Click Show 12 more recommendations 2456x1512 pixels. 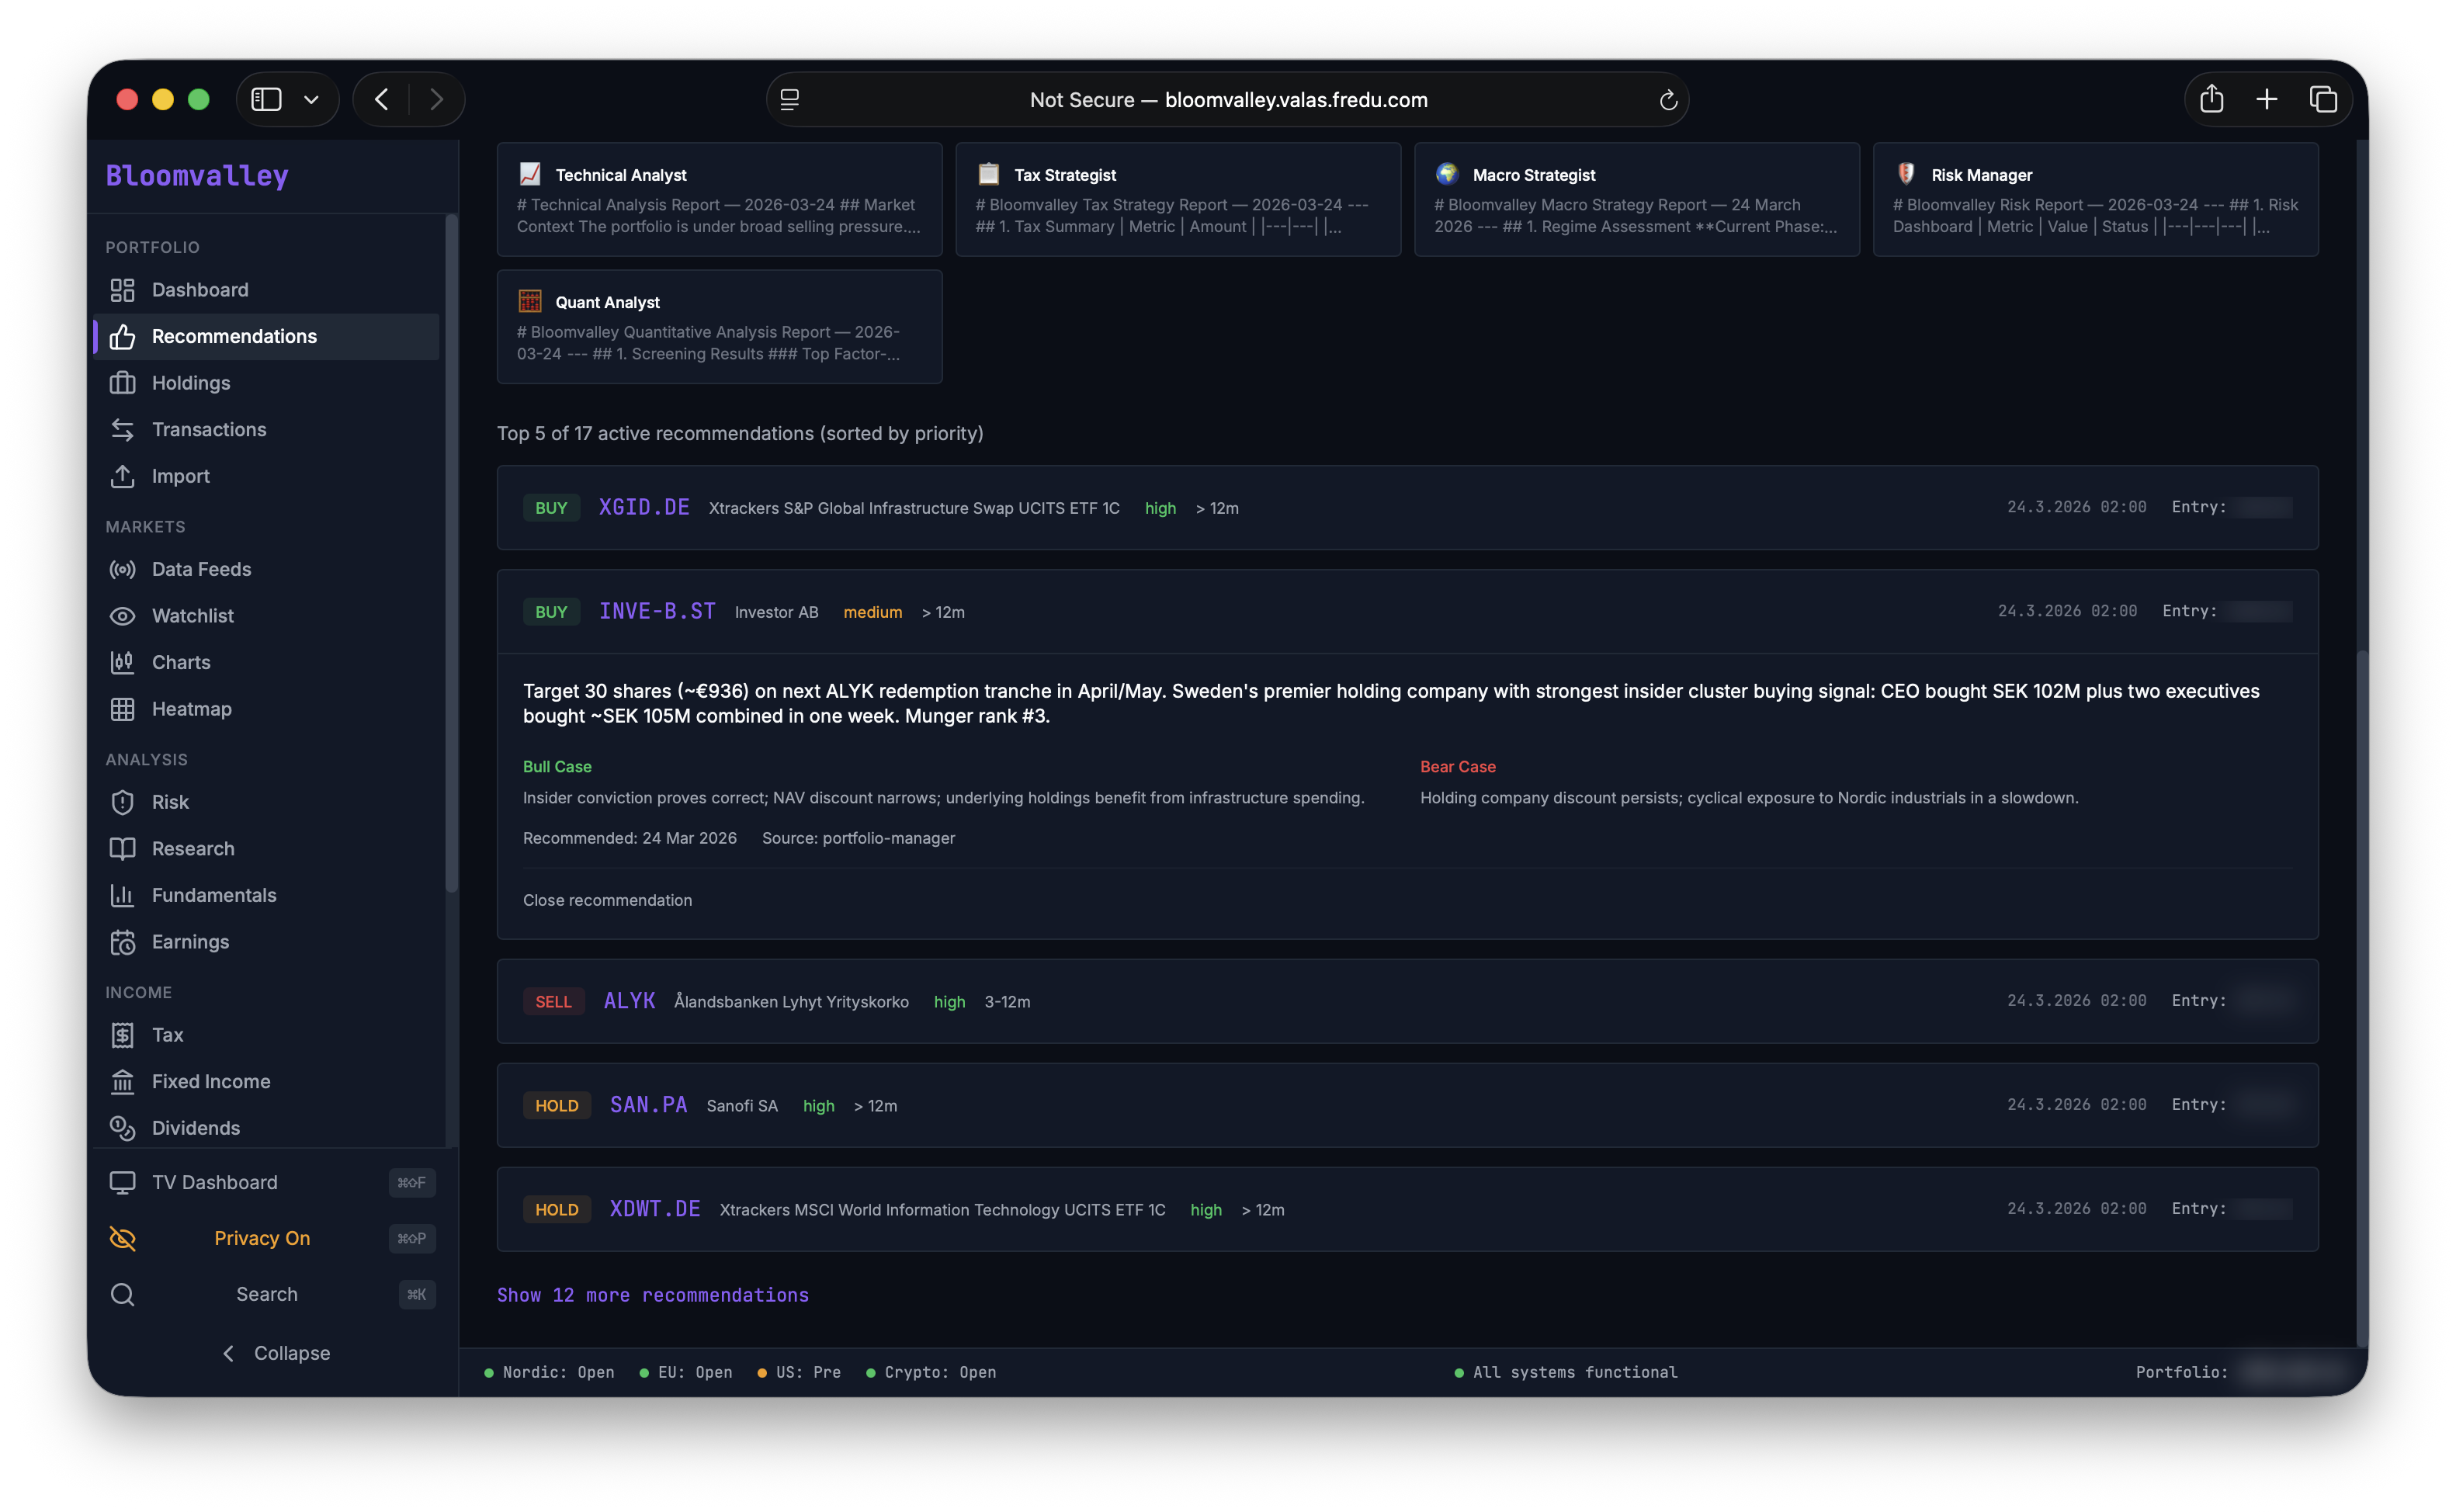point(653,1295)
